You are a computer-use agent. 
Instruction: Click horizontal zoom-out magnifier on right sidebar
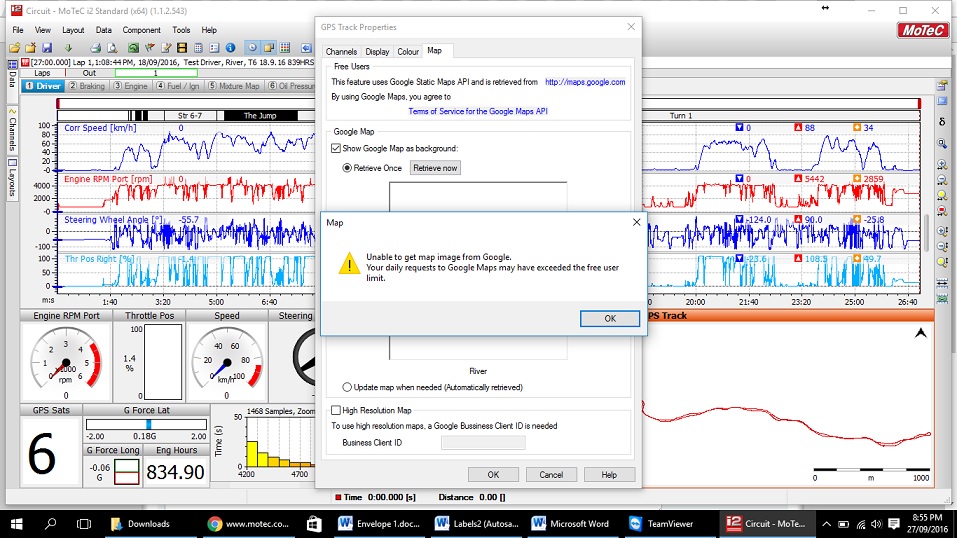pyautogui.click(x=942, y=180)
